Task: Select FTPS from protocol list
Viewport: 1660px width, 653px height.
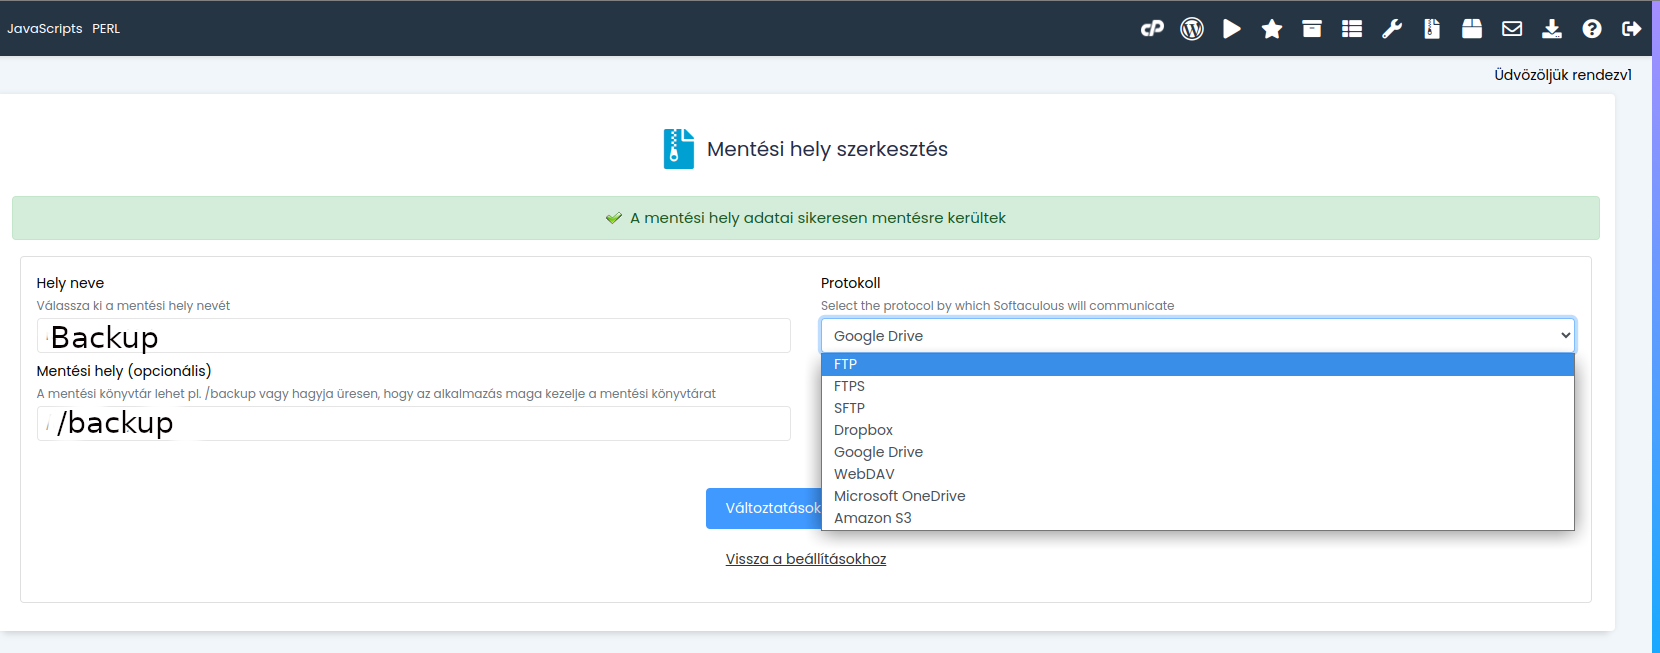Action: (x=1198, y=386)
